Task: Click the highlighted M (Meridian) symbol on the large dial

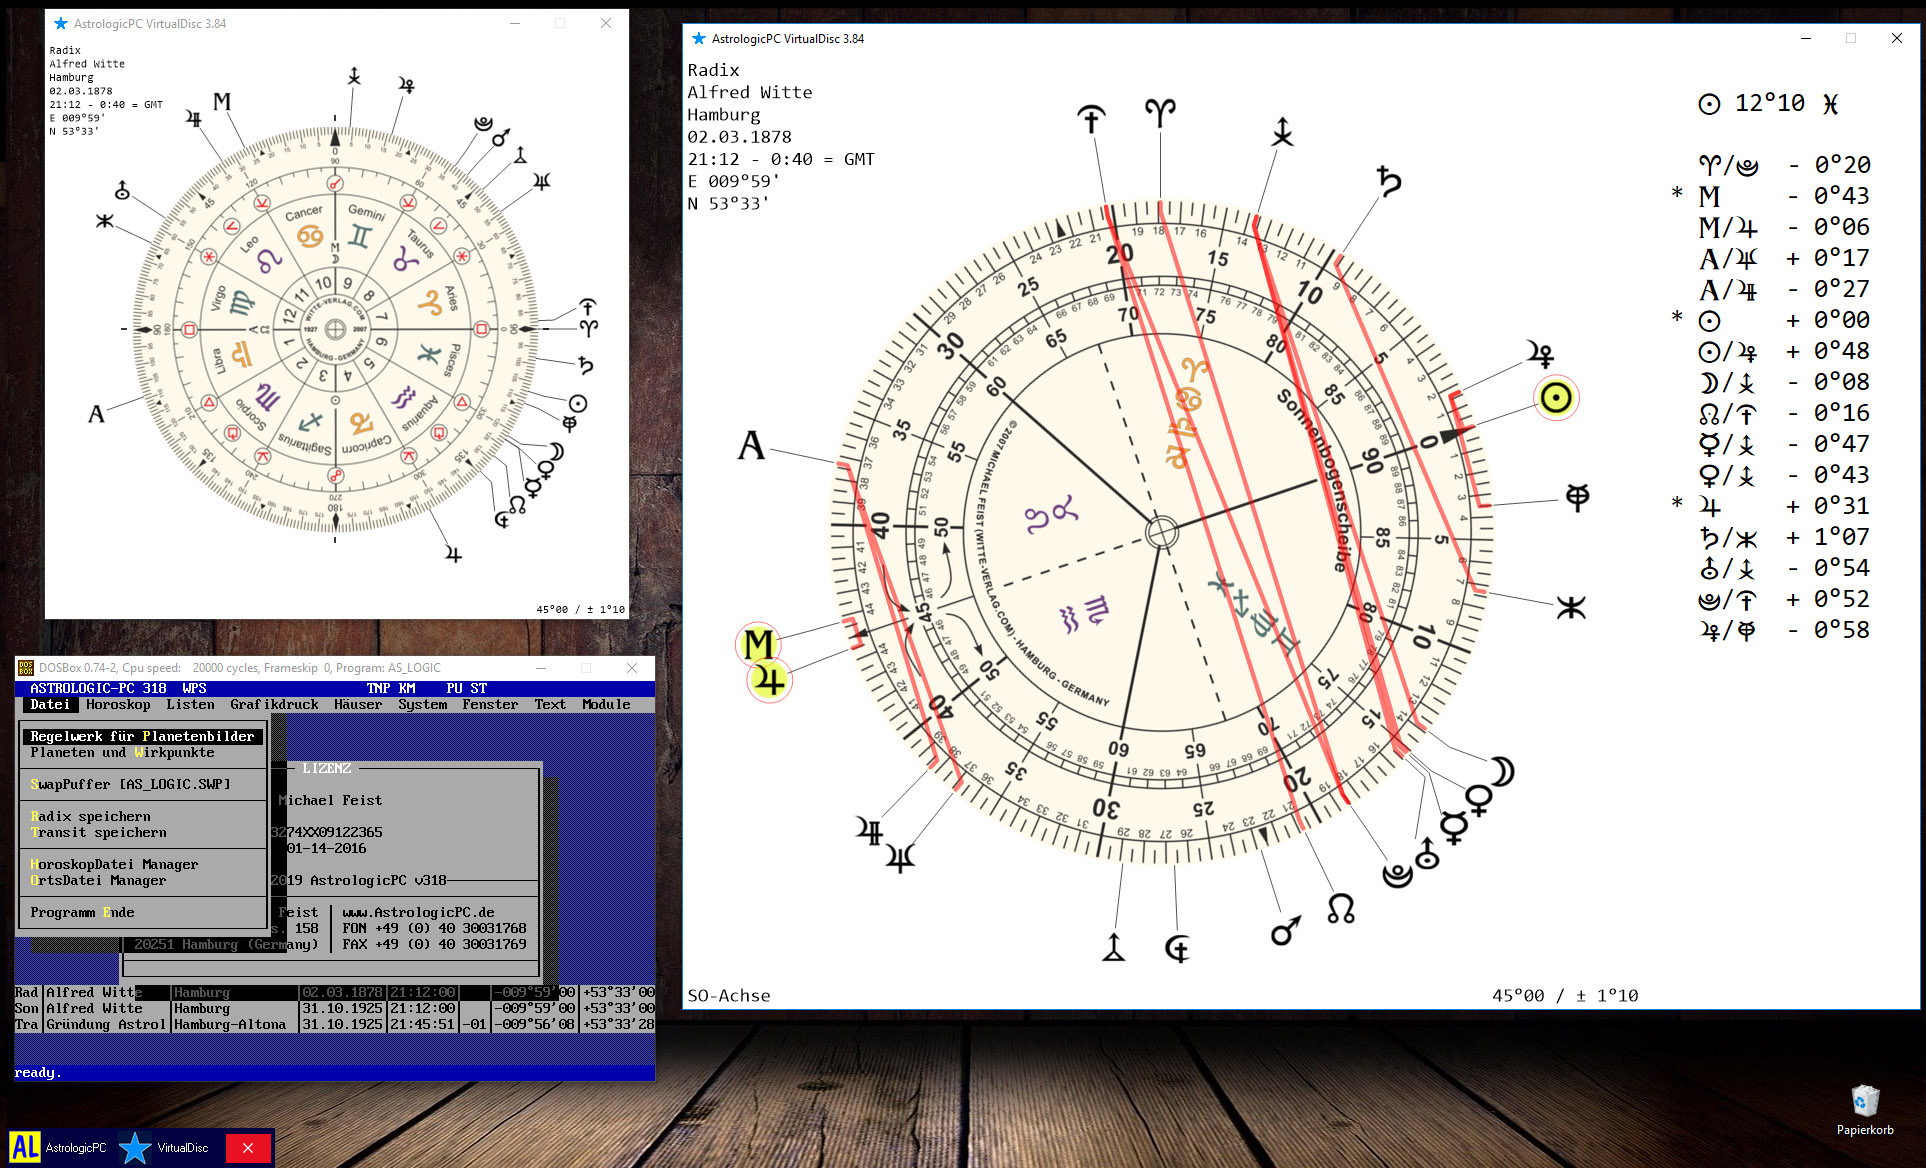Action: [x=758, y=644]
